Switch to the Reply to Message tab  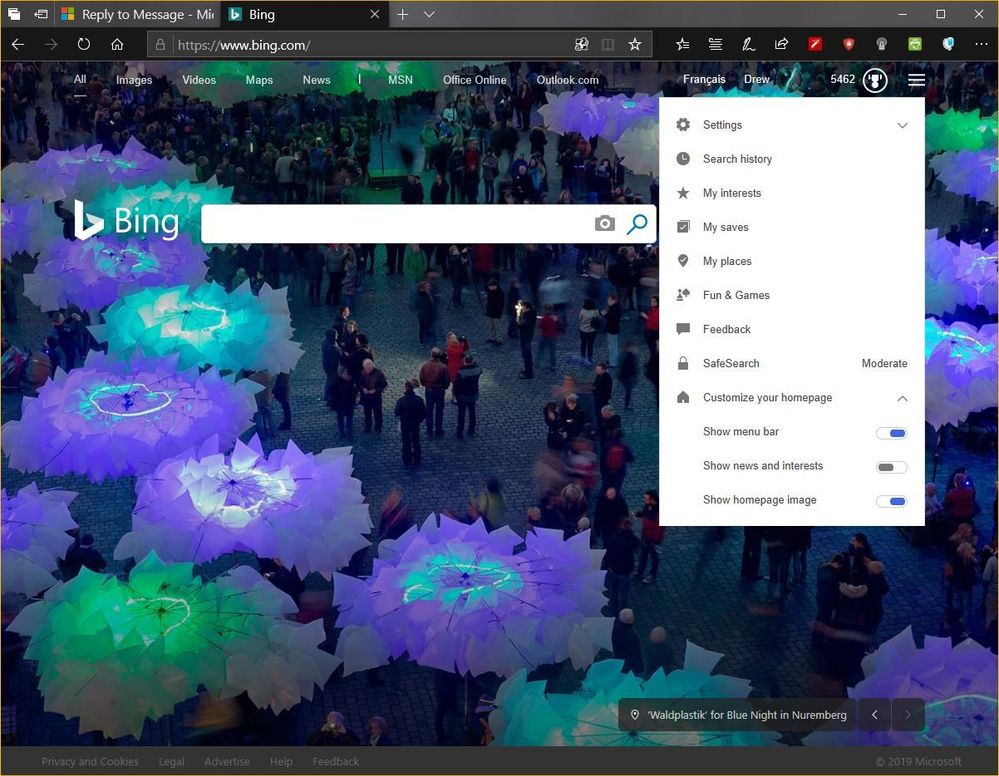pos(139,14)
